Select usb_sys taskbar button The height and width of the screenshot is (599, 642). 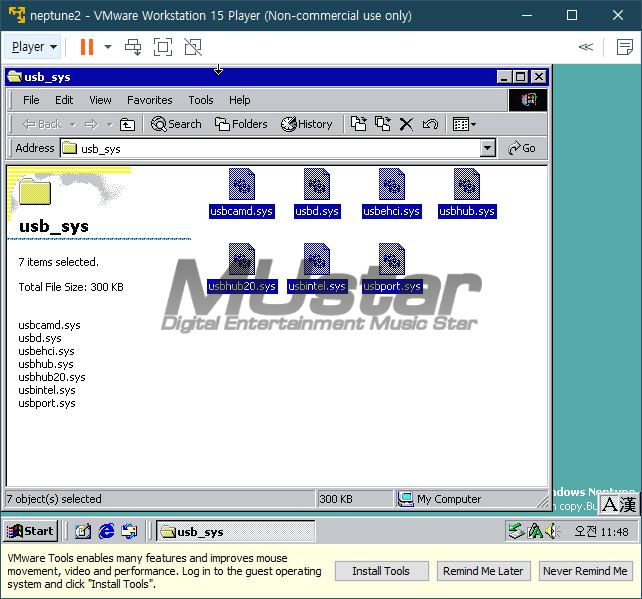point(235,531)
